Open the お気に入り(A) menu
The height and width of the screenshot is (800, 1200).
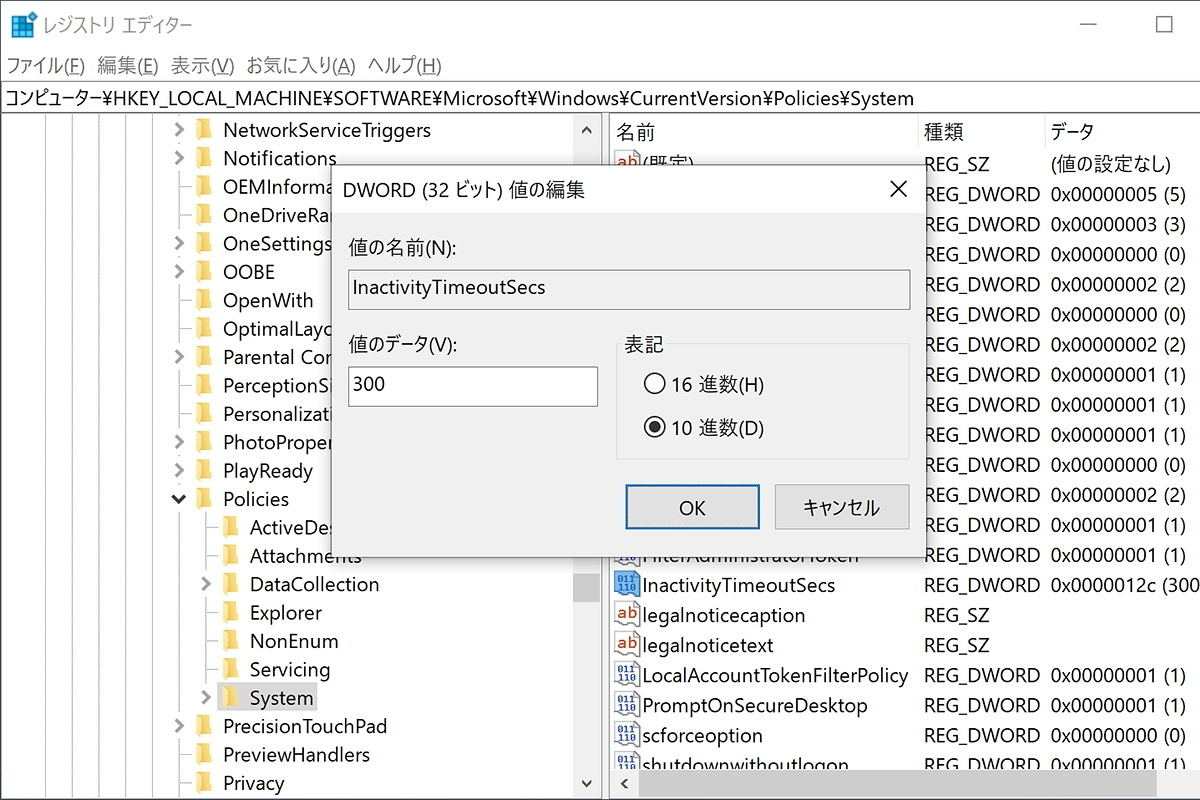(x=300, y=66)
